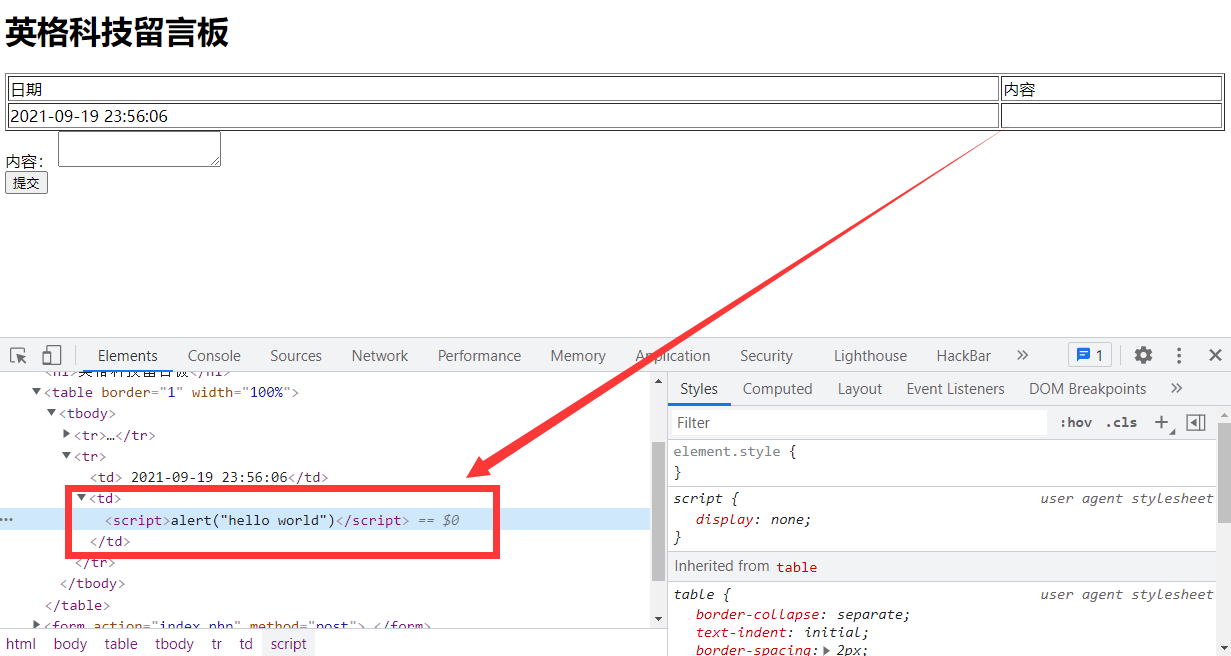Click the styles Filter input field
Viewport: 1231px width, 656px height.
click(860, 423)
